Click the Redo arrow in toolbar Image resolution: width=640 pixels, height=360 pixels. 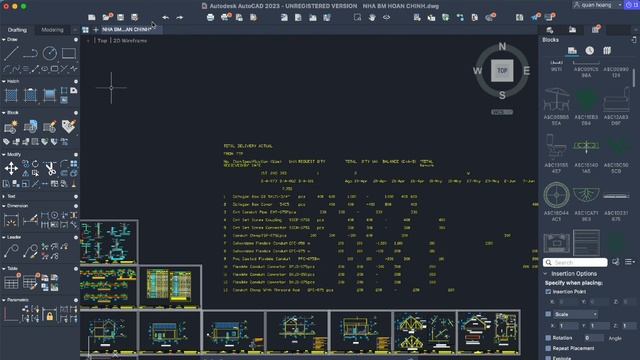[180, 18]
